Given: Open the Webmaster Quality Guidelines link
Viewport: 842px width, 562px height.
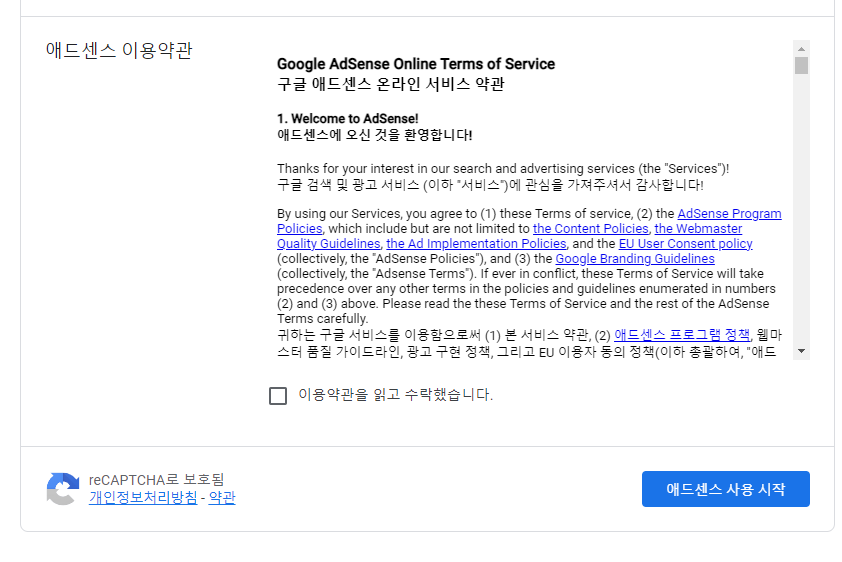Looking at the screenshot, I should pos(698,229).
